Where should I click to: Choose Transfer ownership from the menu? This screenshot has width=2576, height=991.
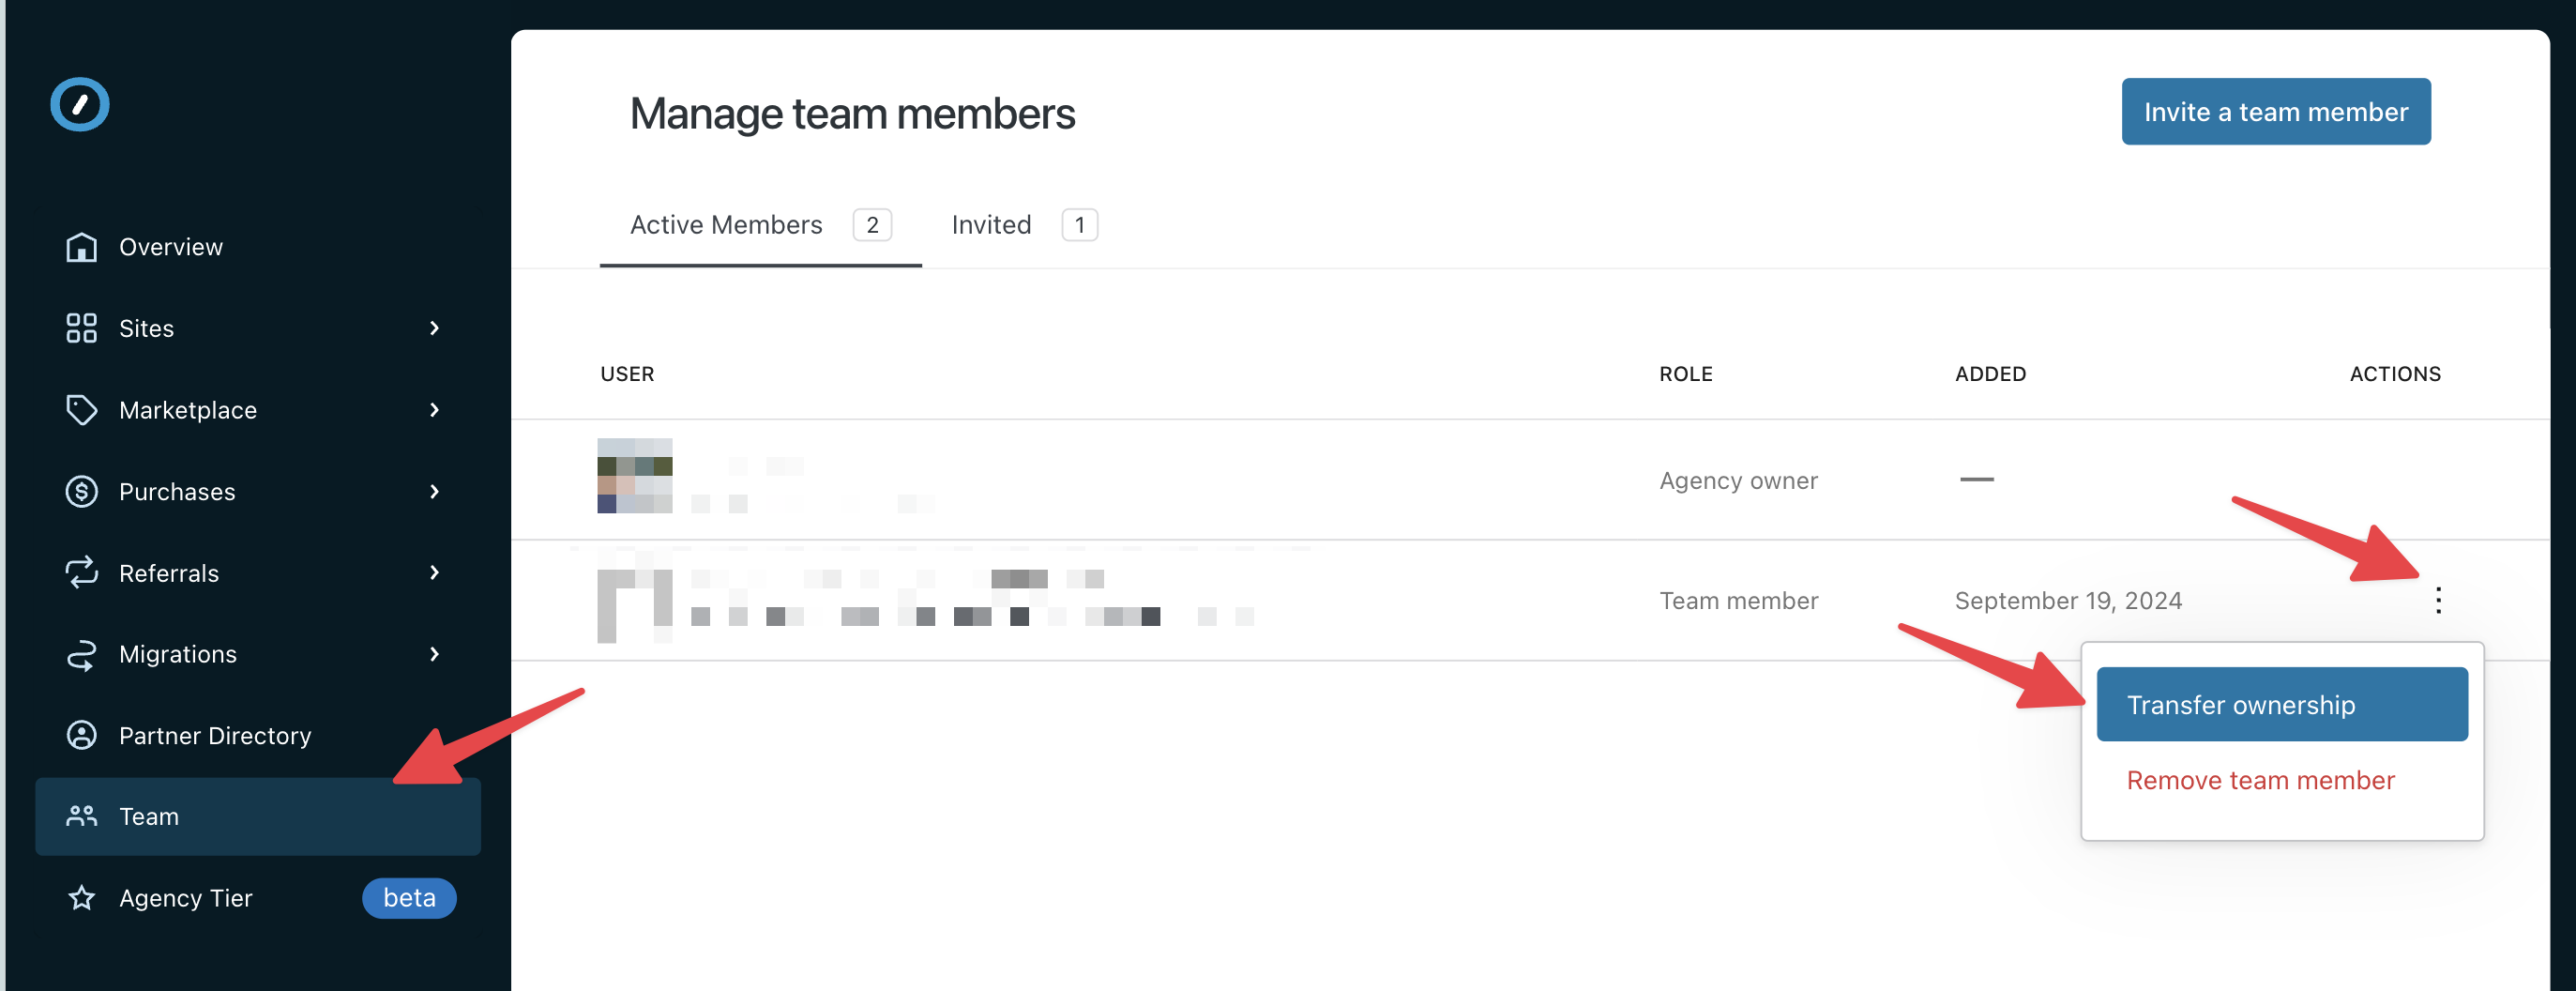pyautogui.click(x=2281, y=705)
